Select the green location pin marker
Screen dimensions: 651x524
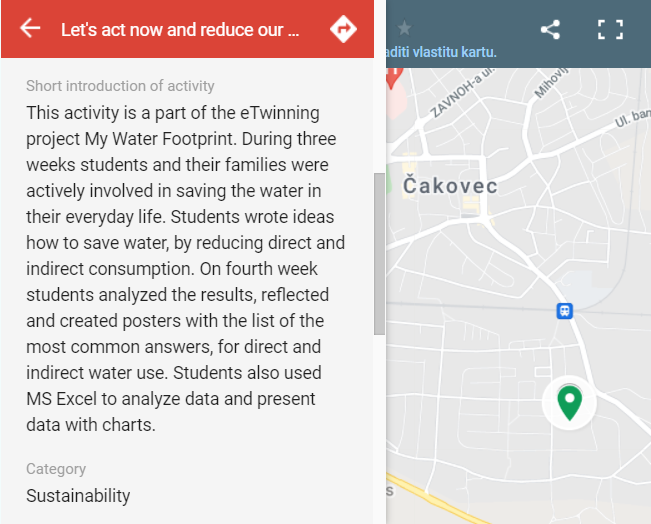(x=570, y=402)
